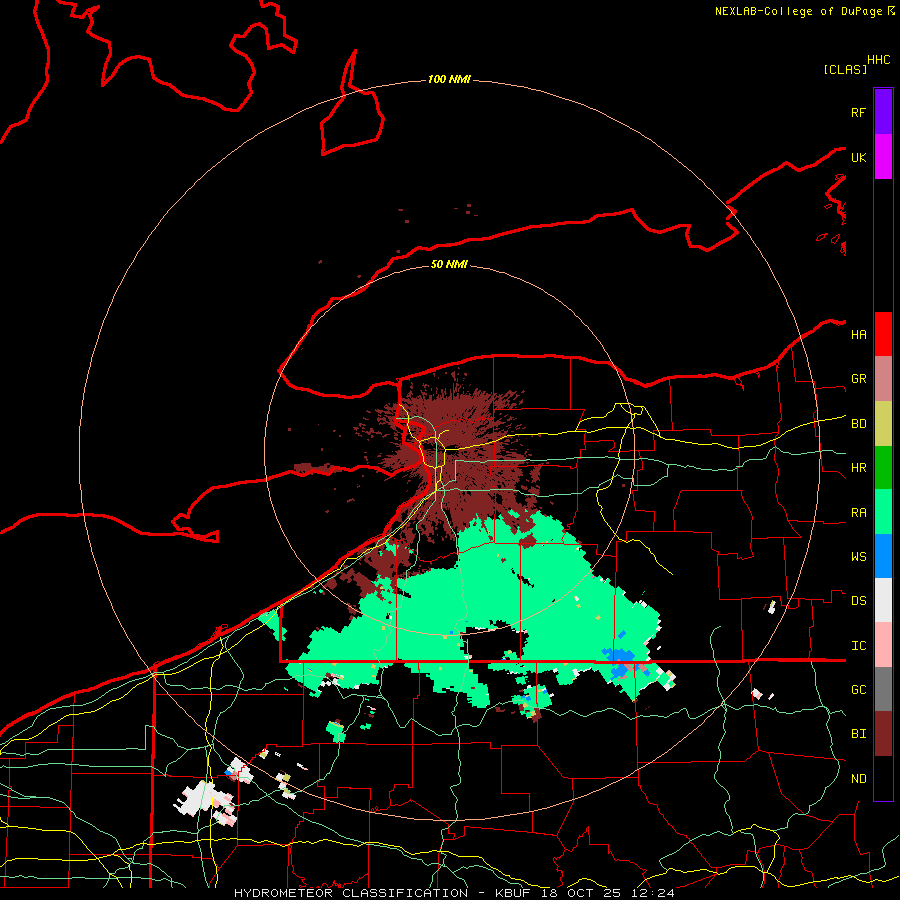Select the IC pink legend swatch
This screenshot has width=900, height=900.
pyautogui.click(x=883, y=645)
